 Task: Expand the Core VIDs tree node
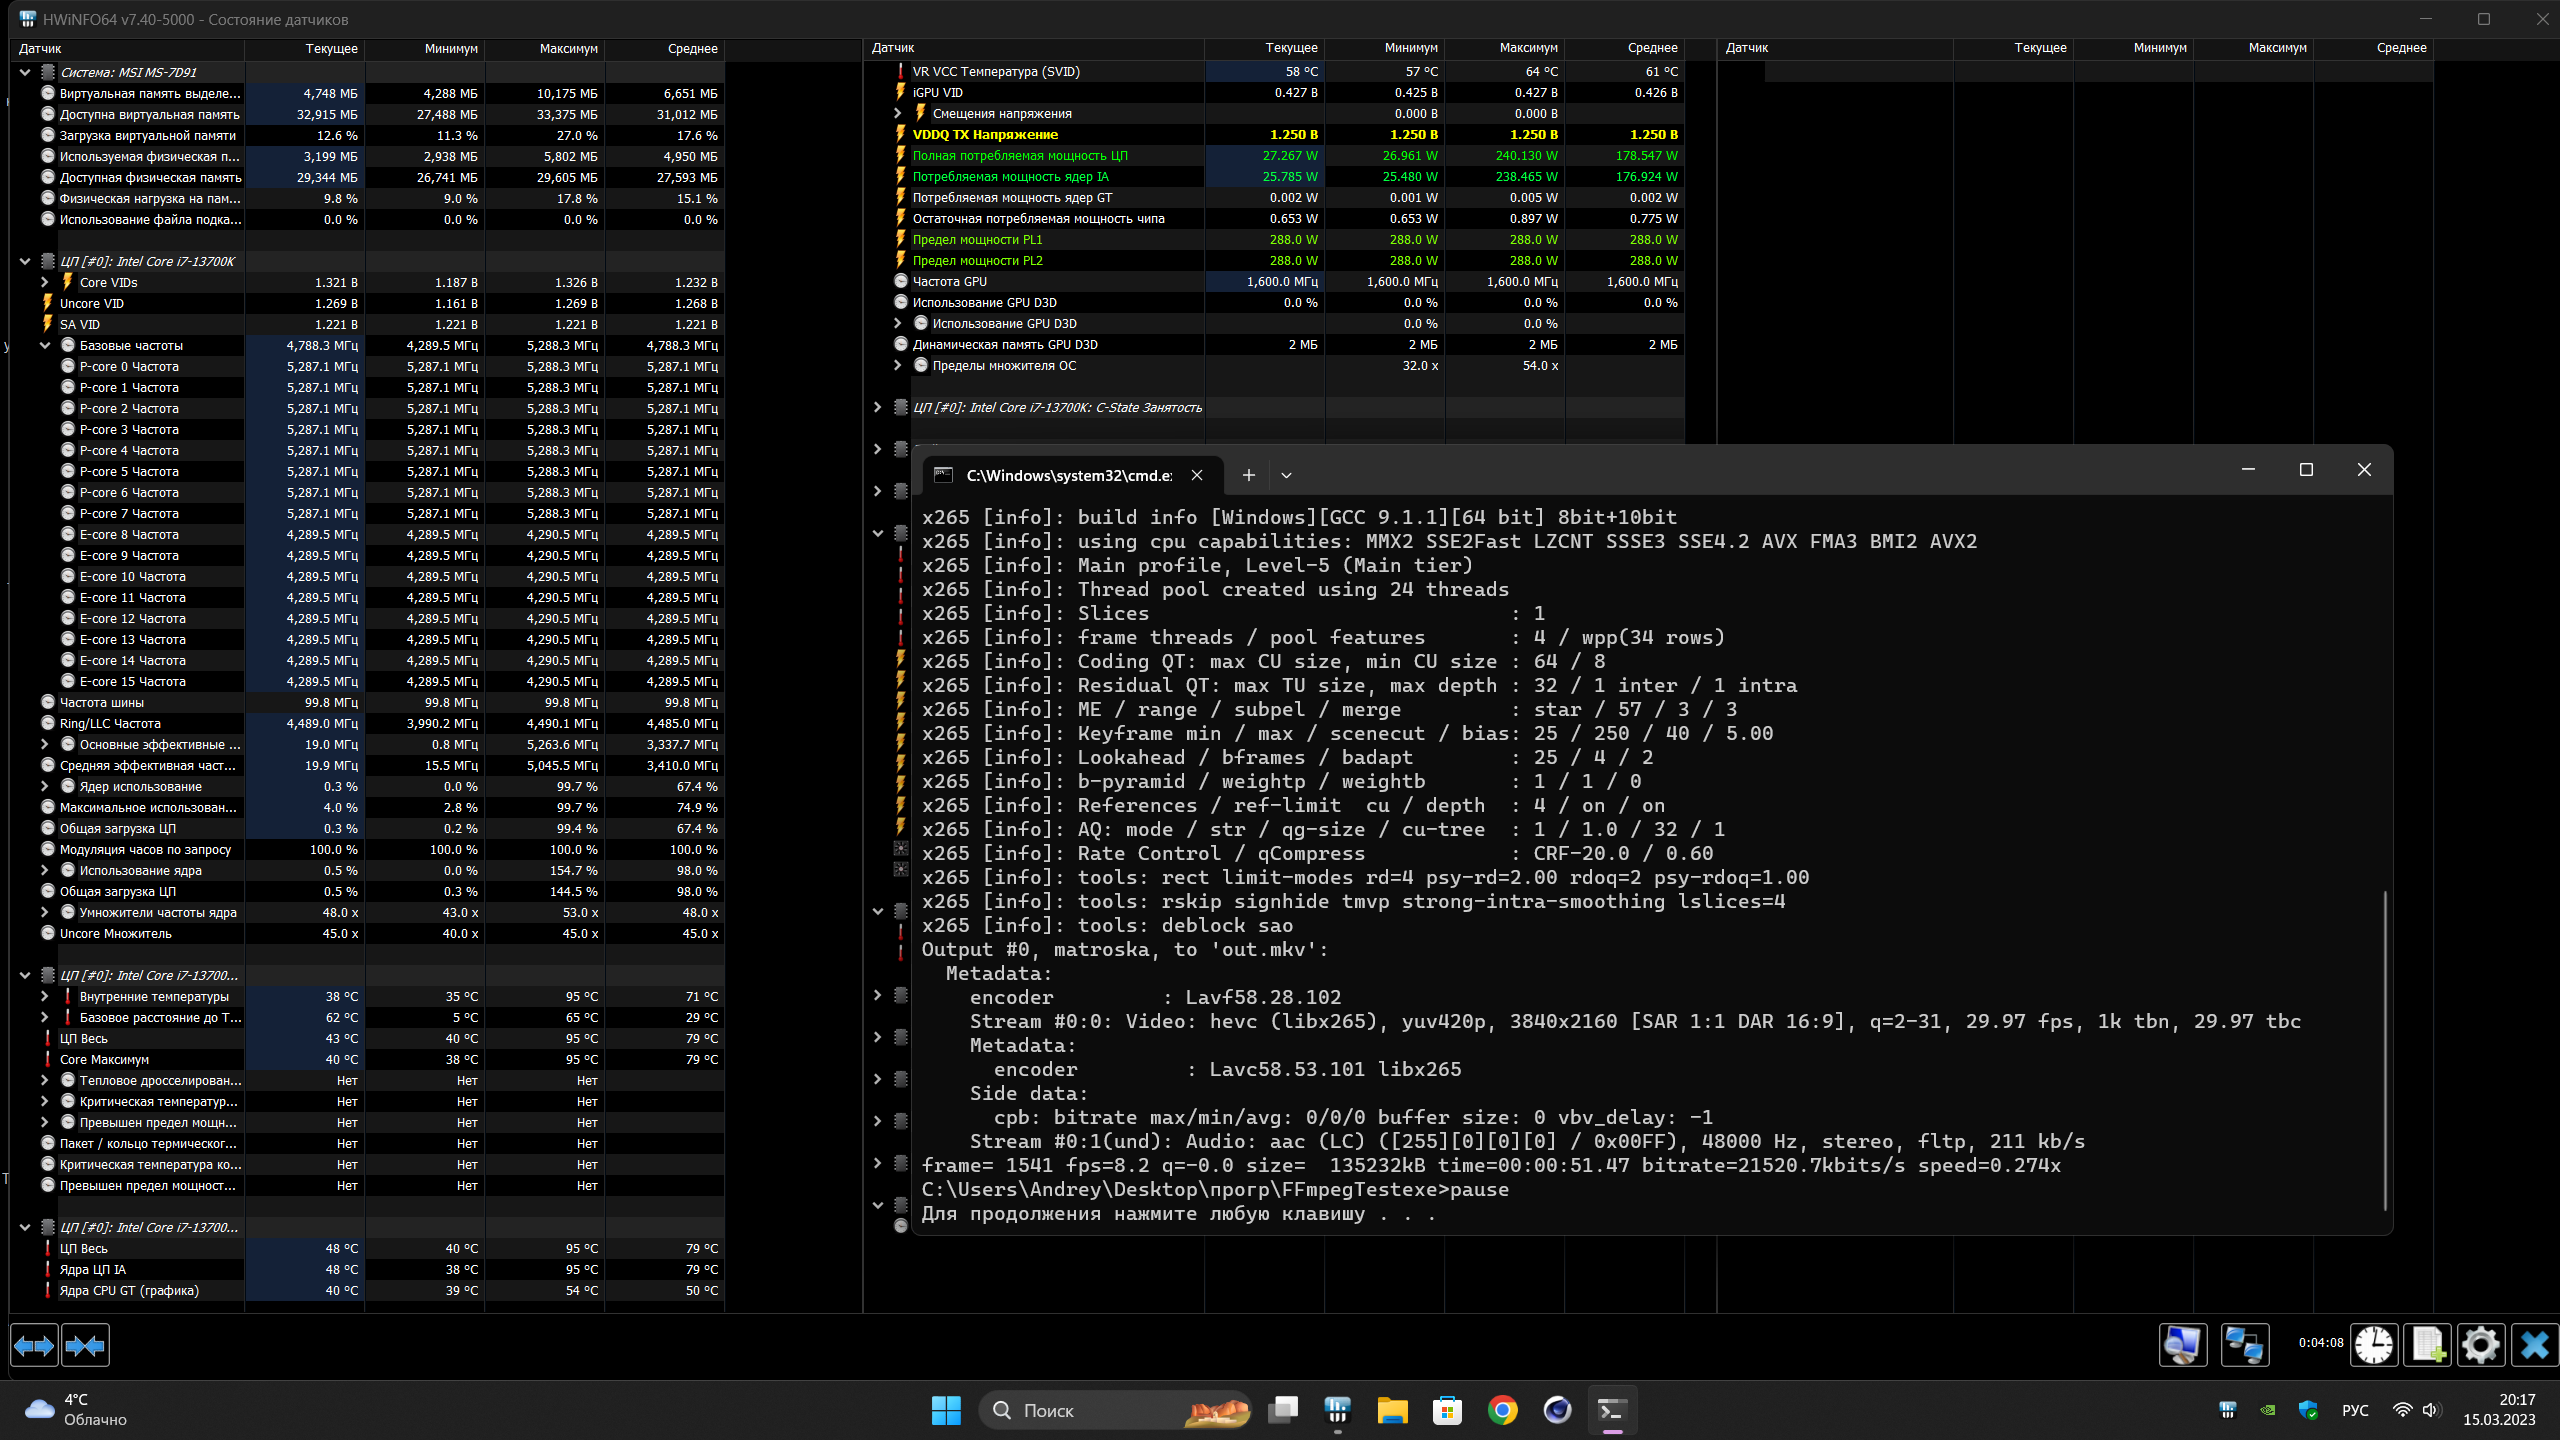45,283
